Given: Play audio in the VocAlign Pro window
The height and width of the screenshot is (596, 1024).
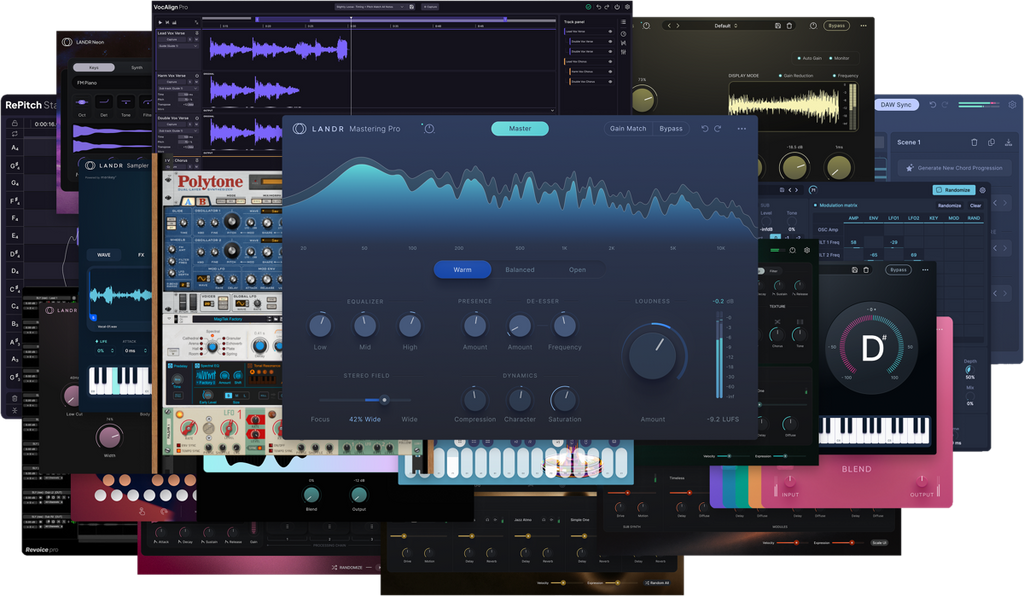Looking at the screenshot, I should (161, 22).
